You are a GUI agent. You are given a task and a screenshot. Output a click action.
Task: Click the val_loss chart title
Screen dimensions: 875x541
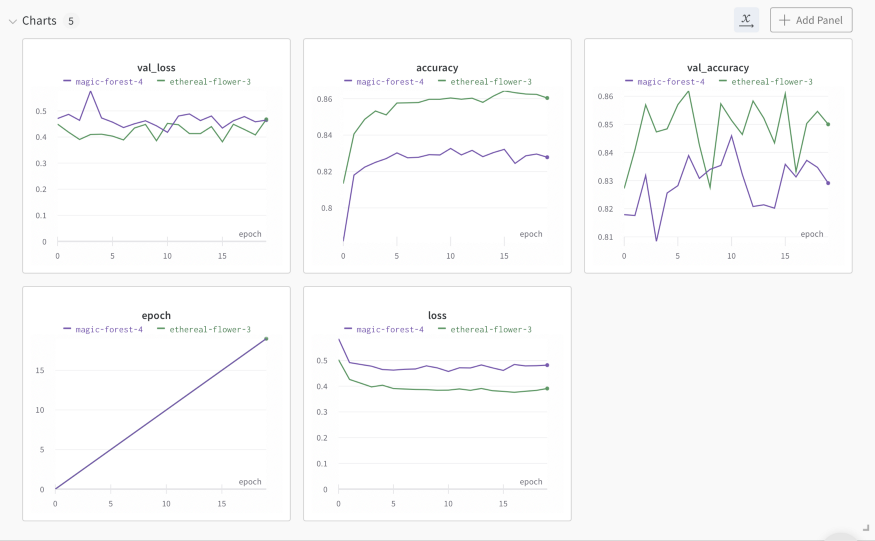click(x=156, y=68)
